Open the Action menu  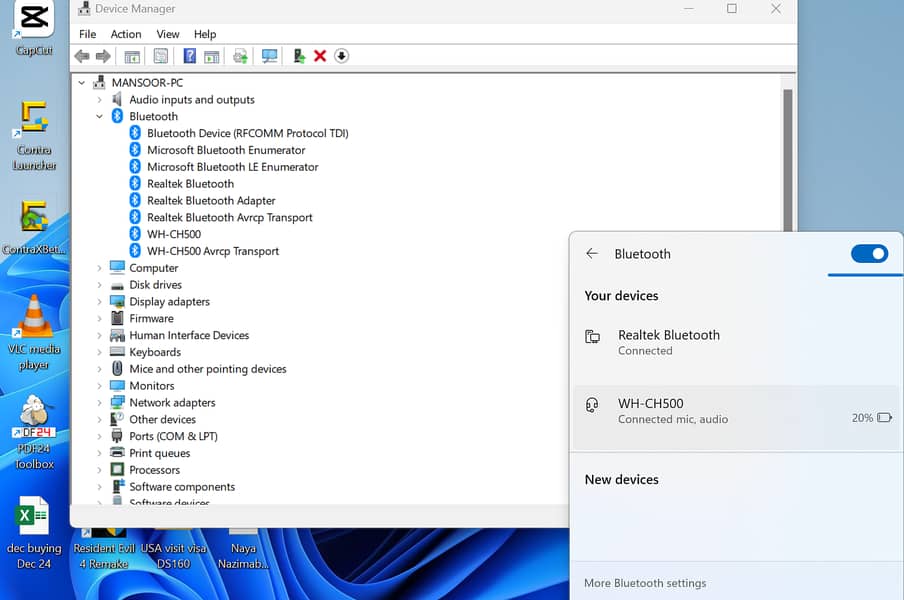pyautogui.click(x=126, y=34)
